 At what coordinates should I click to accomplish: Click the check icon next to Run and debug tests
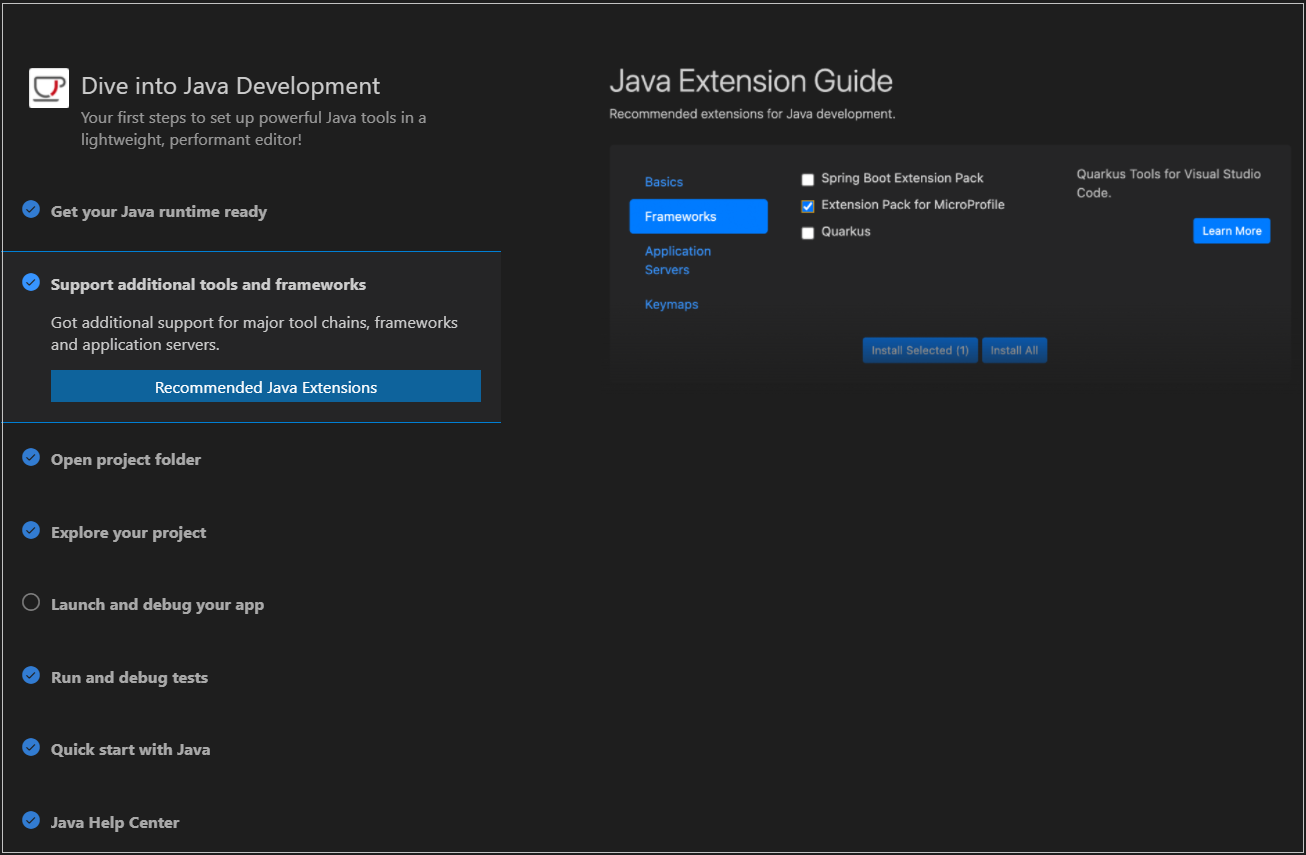[30, 675]
